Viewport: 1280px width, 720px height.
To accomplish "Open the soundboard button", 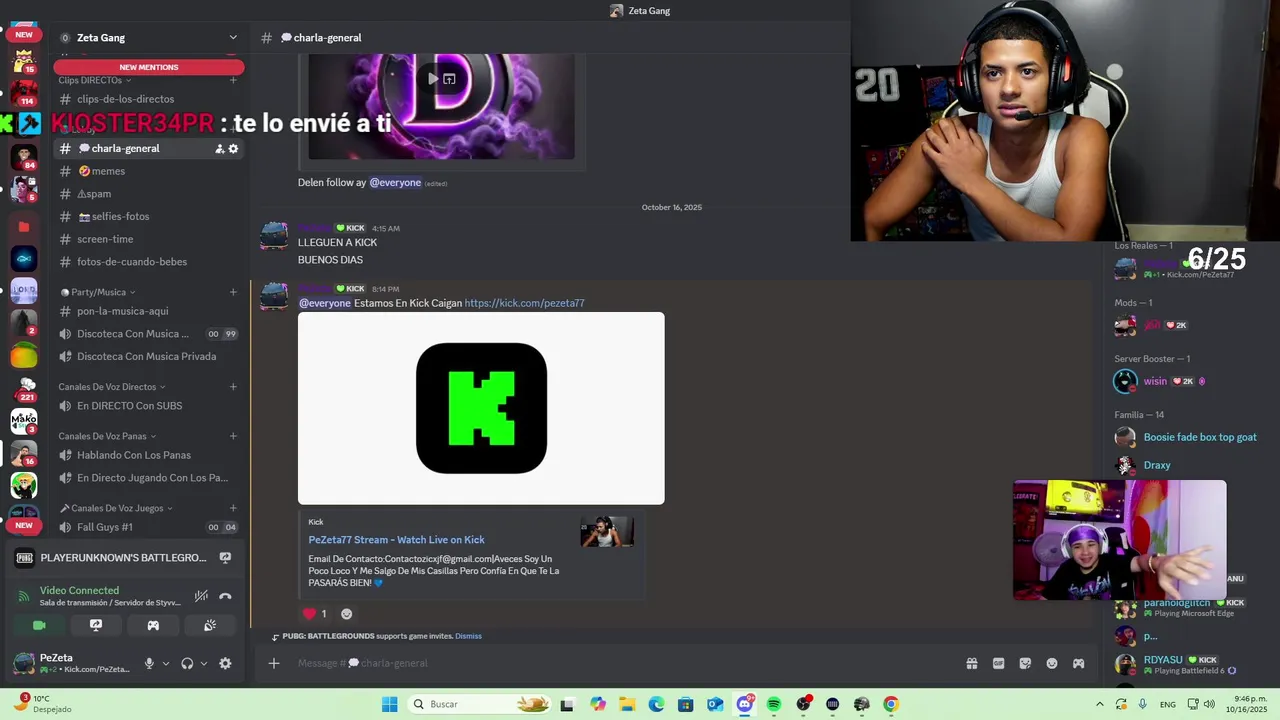I will (x=210, y=625).
